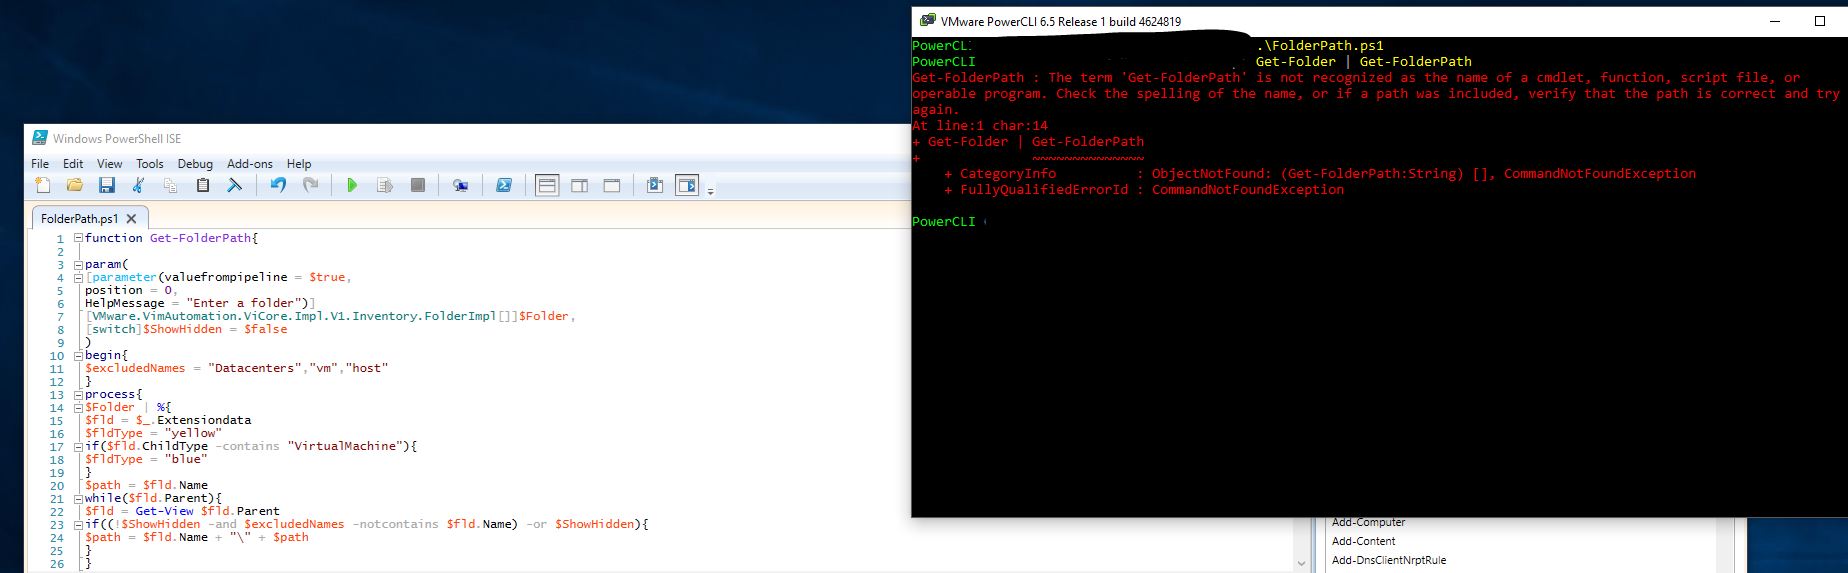This screenshot has width=1848, height=573.
Task: Run the script with the green play icon
Action: click(352, 185)
